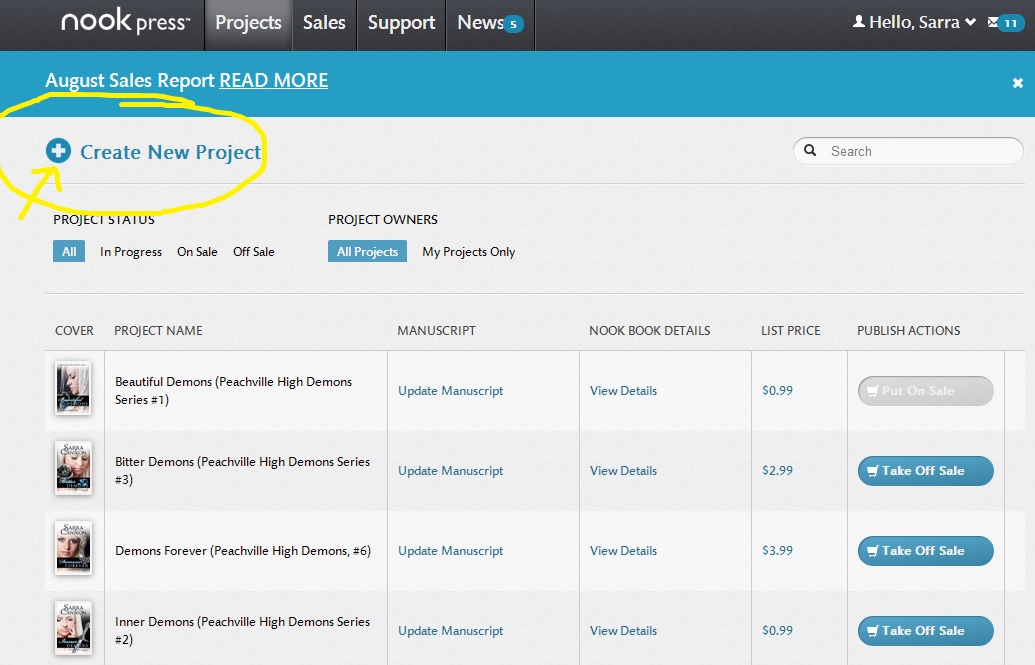Click the News badge showing 5
This screenshot has width=1035, height=665.
point(514,24)
